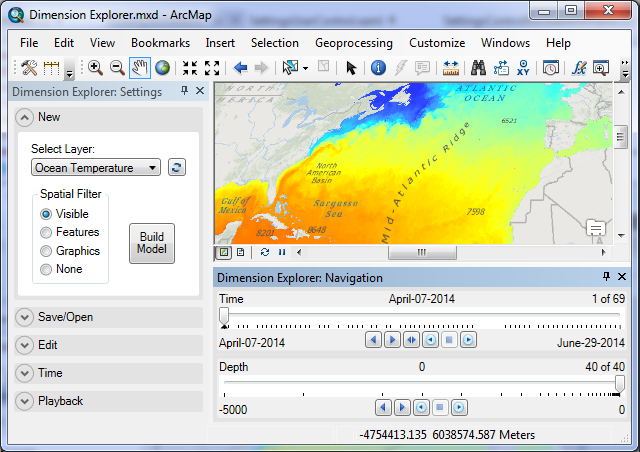
Task: Click the map horizontal scrollbar thumb
Action: 422,252
